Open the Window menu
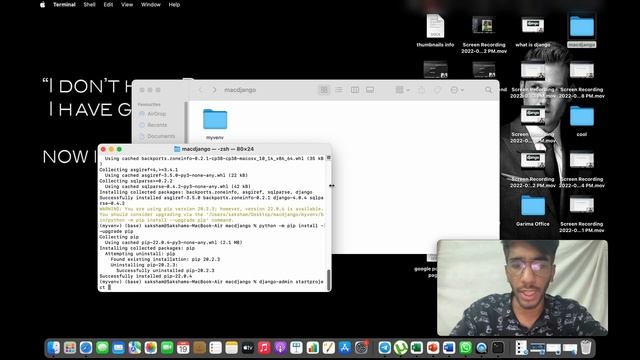 (x=151, y=5)
